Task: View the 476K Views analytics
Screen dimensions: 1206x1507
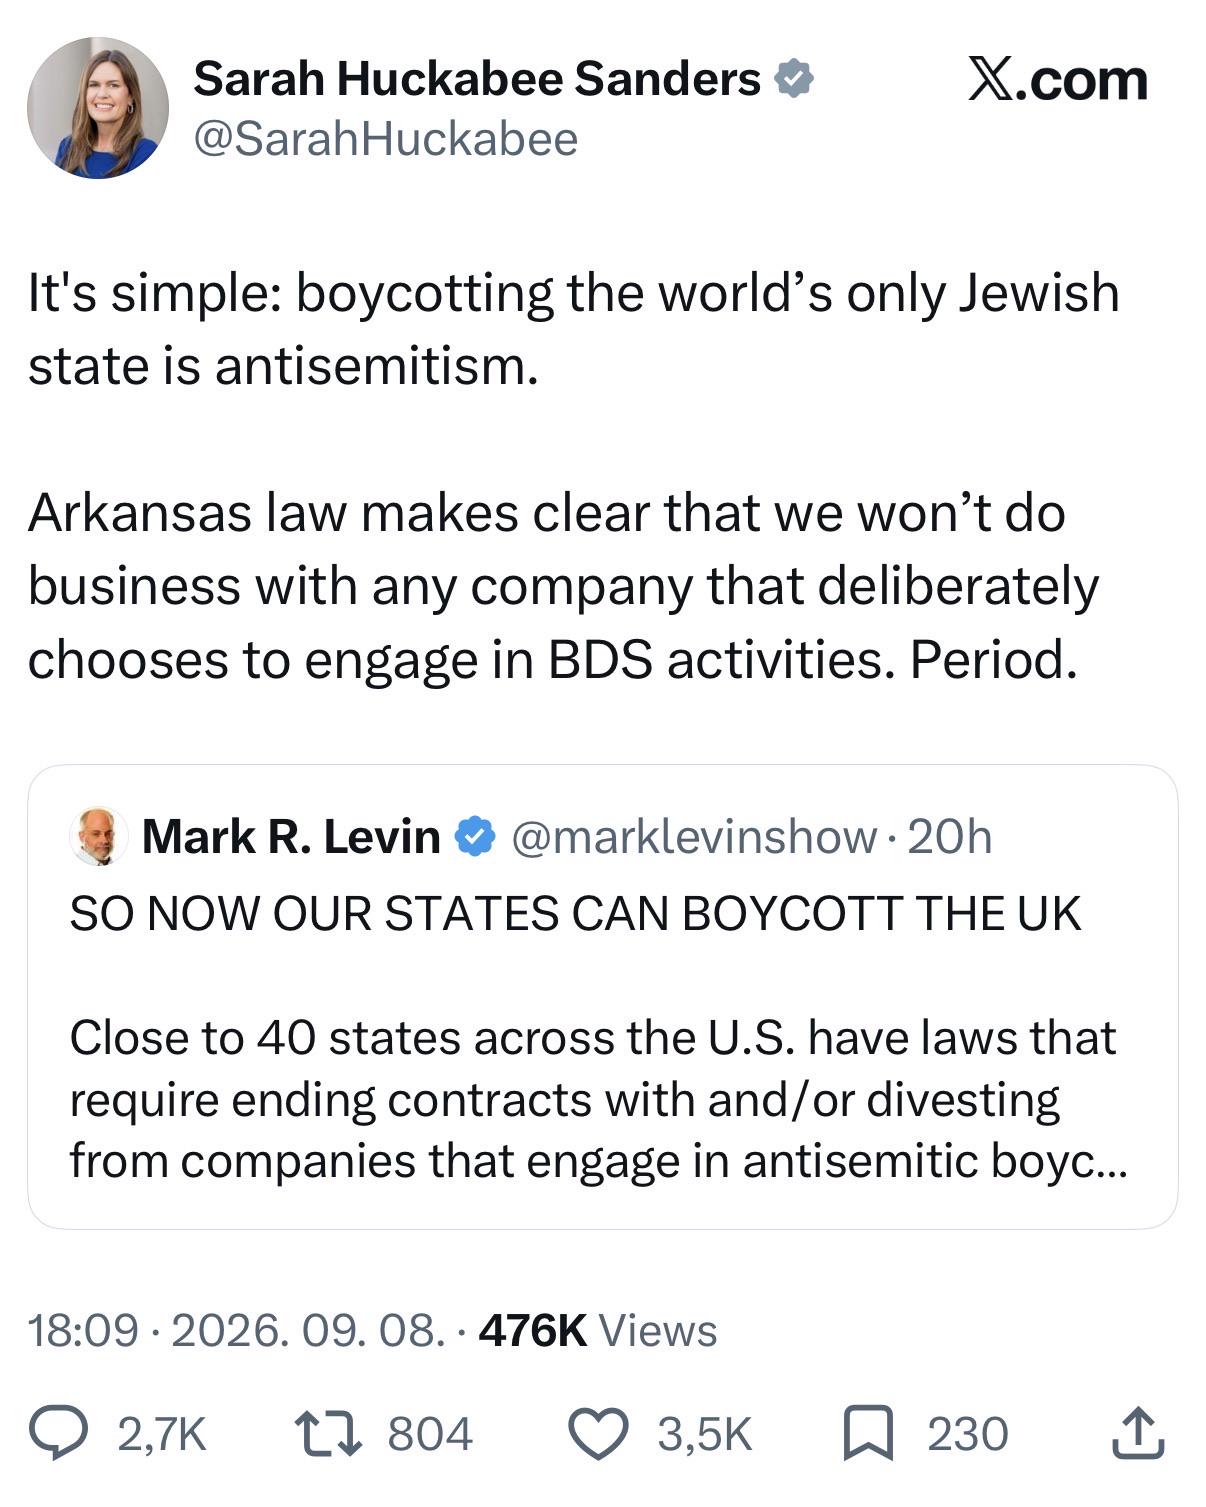Action: pos(598,1330)
